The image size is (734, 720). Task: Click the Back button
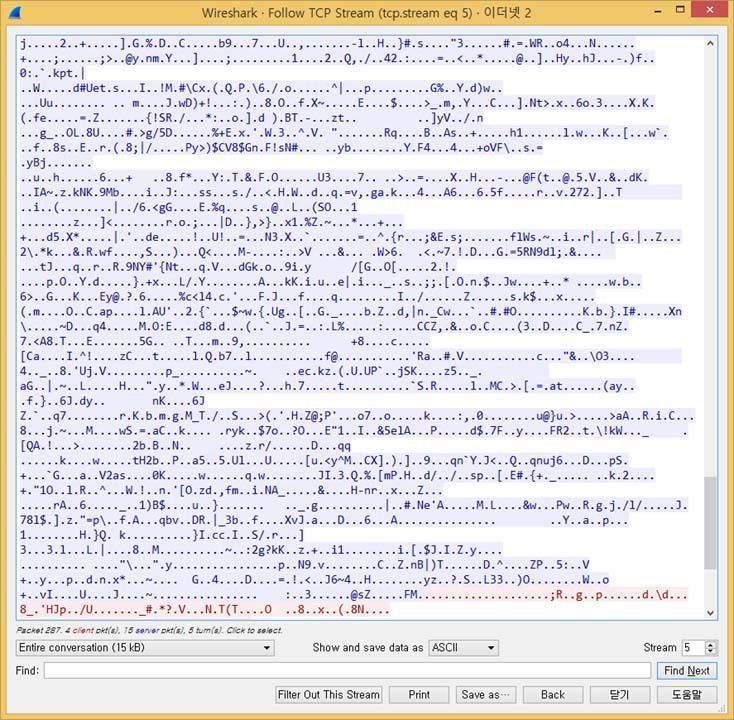point(553,694)
